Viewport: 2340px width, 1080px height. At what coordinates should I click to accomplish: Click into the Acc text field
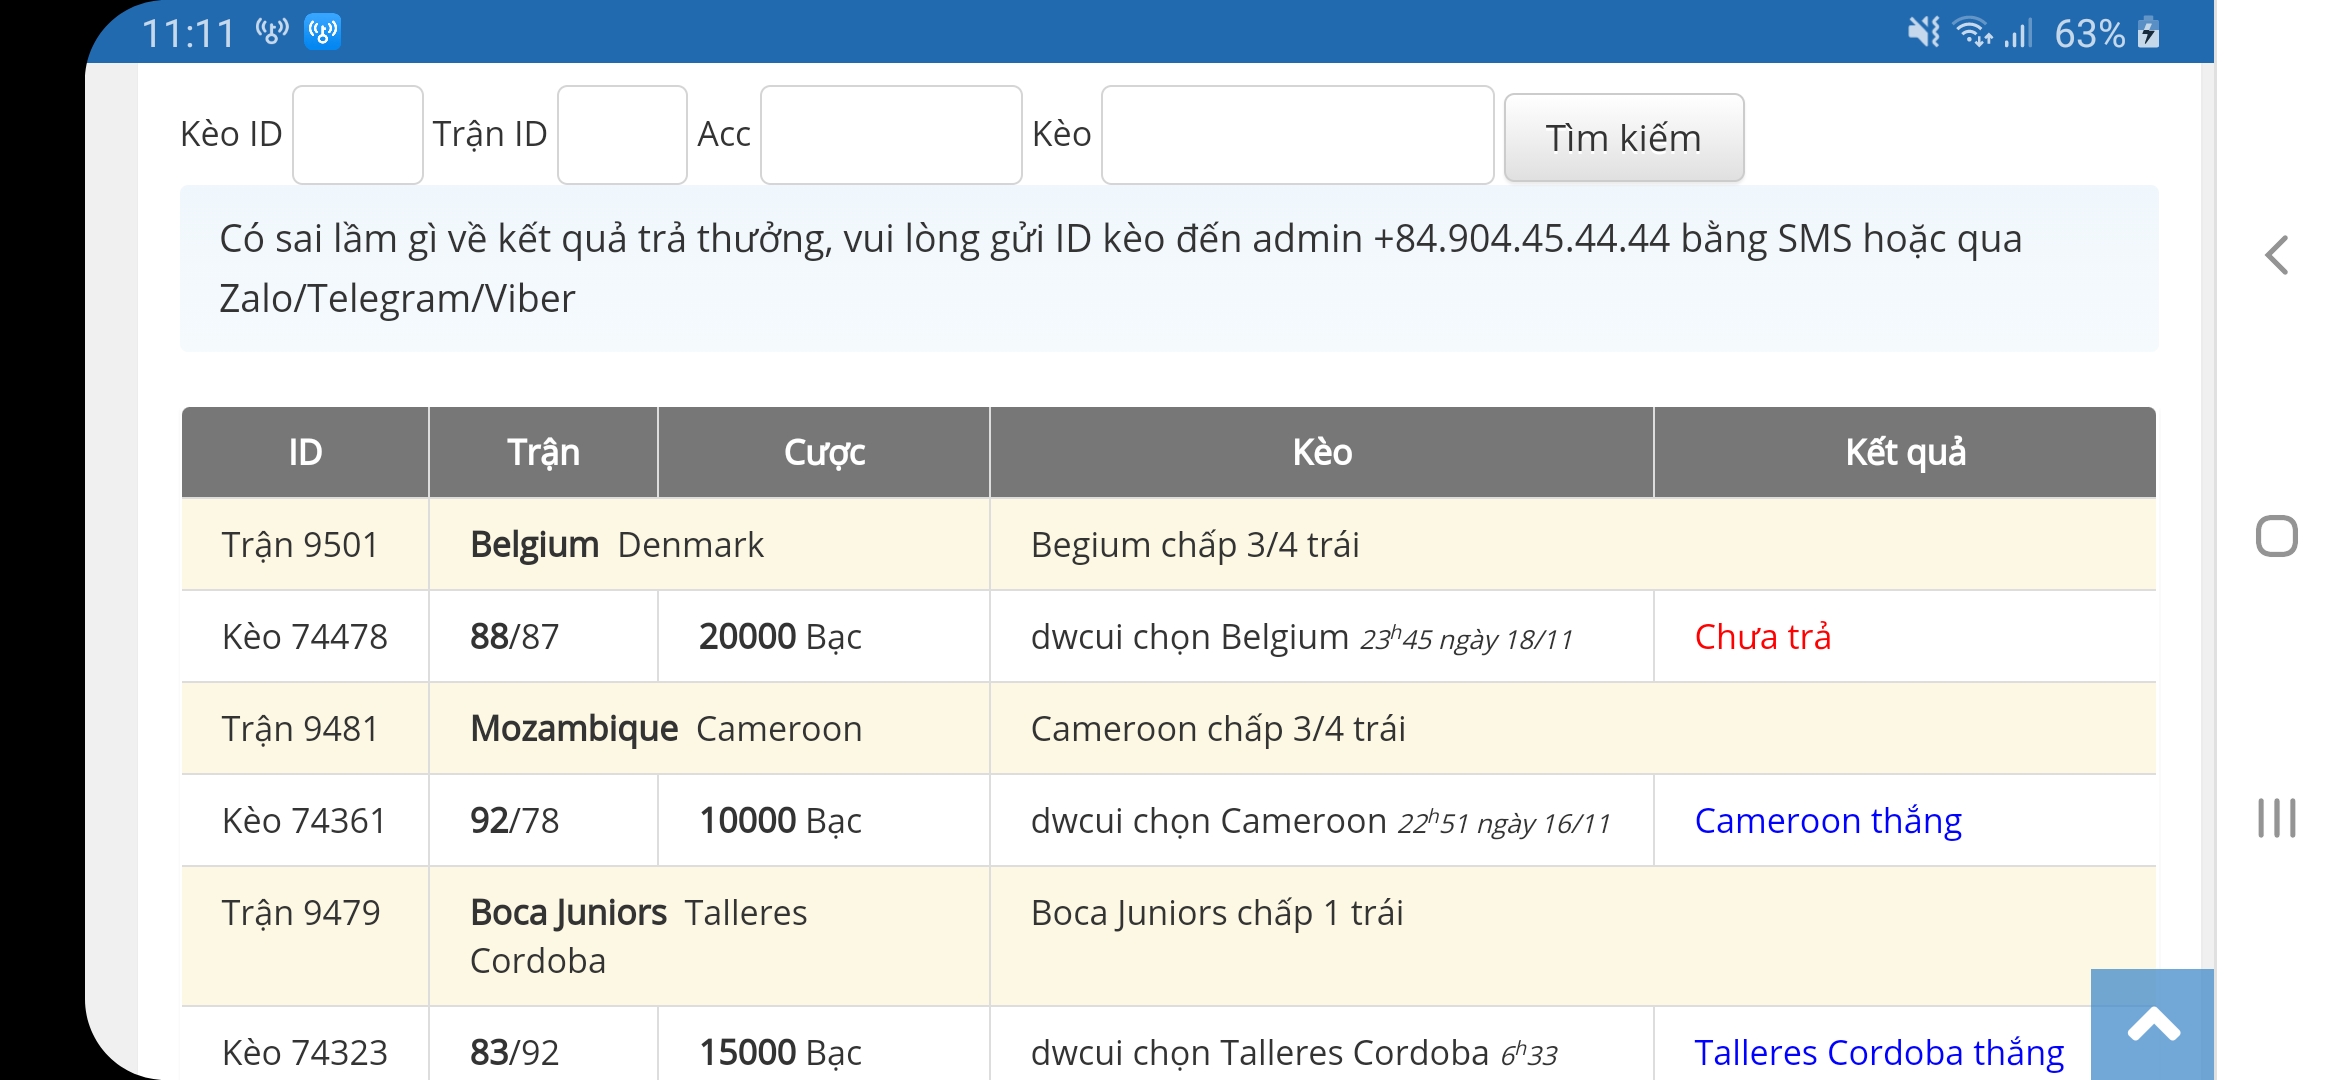890,135
